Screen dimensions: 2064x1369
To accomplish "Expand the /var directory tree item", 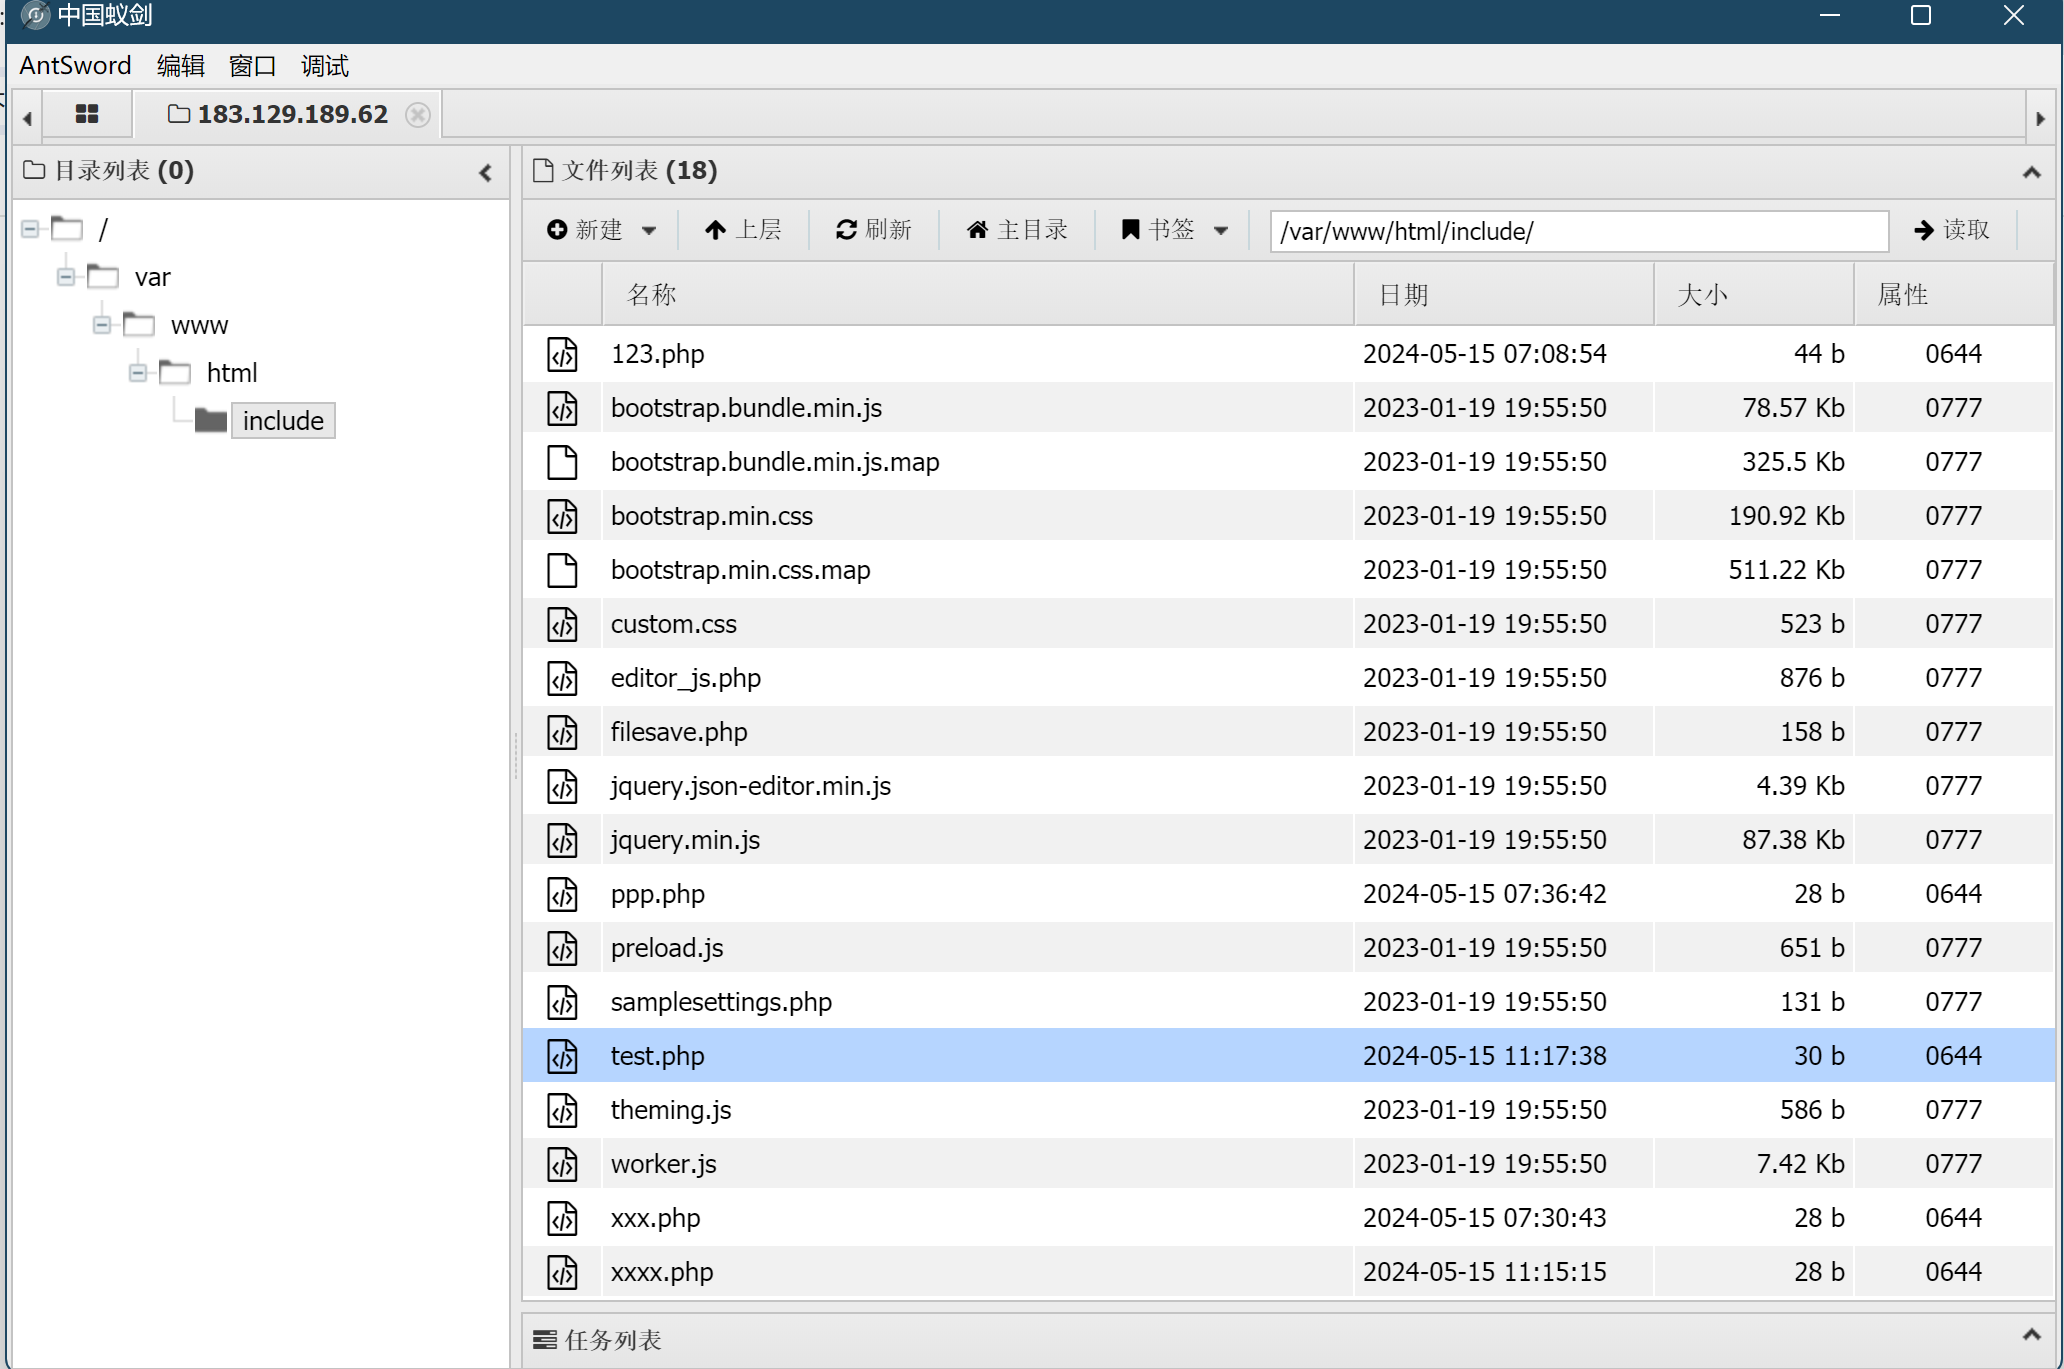I will (66, 275).
